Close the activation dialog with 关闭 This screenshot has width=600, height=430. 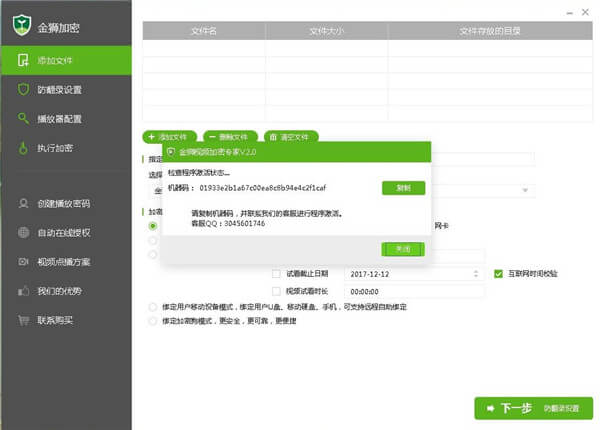[403, 249]
